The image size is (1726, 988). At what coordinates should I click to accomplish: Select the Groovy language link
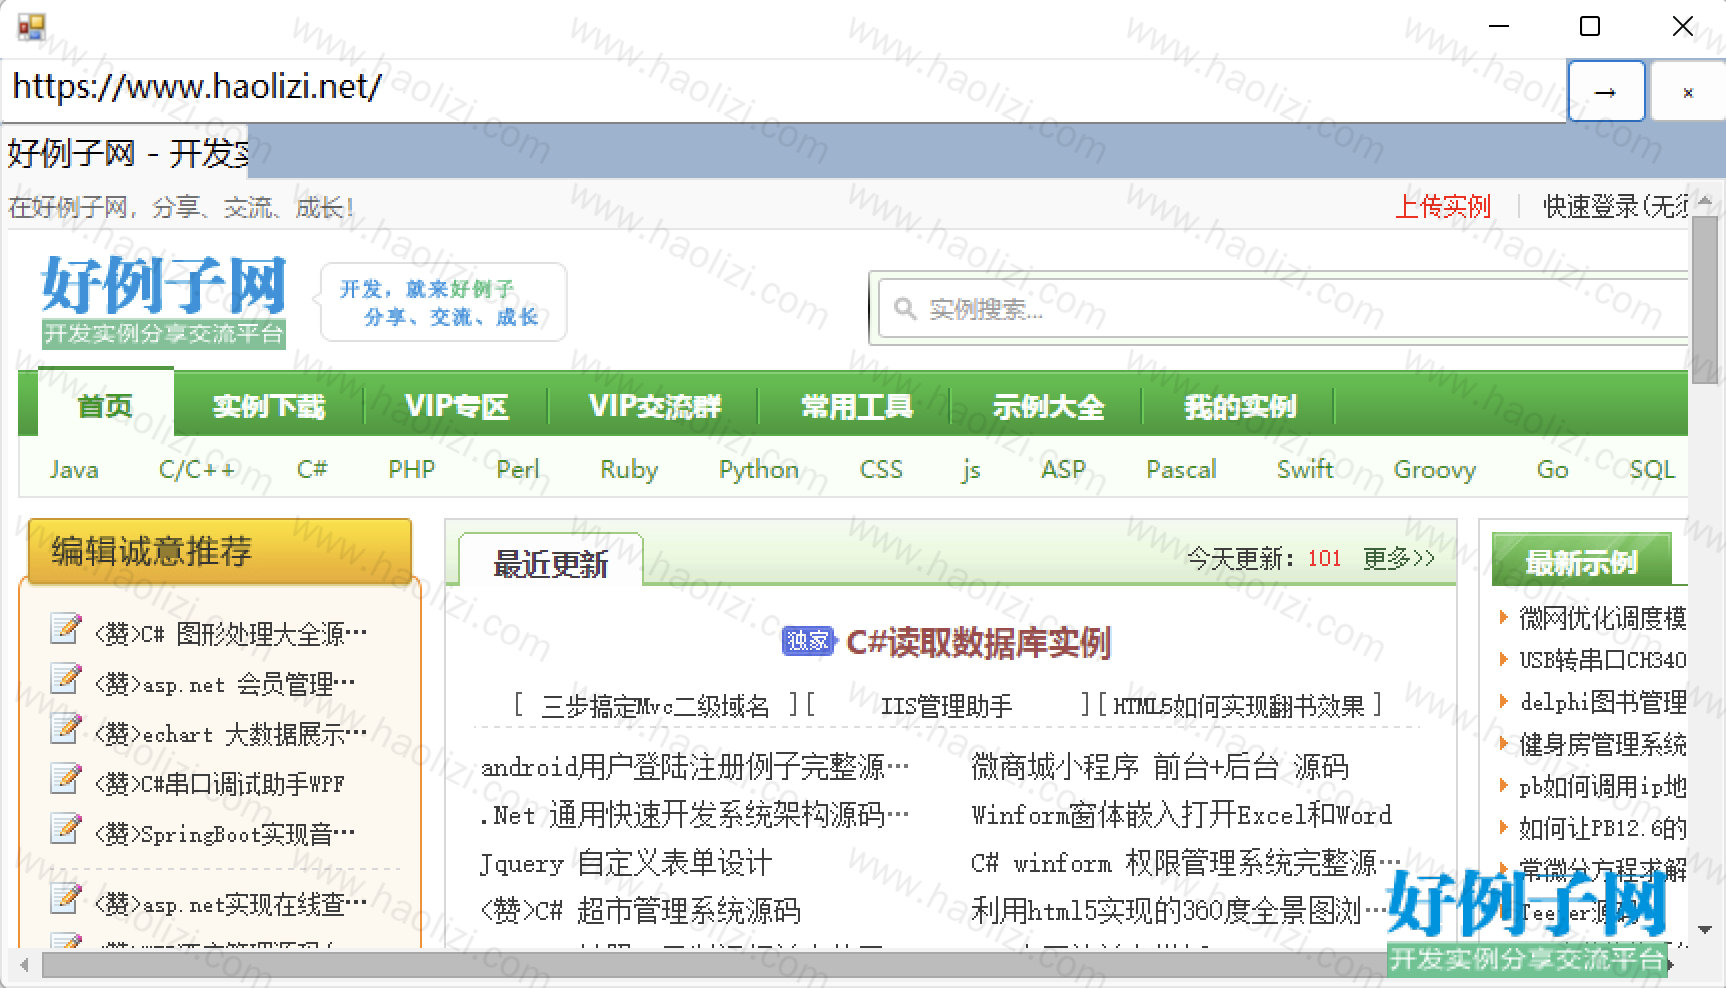click(1435, 469)
